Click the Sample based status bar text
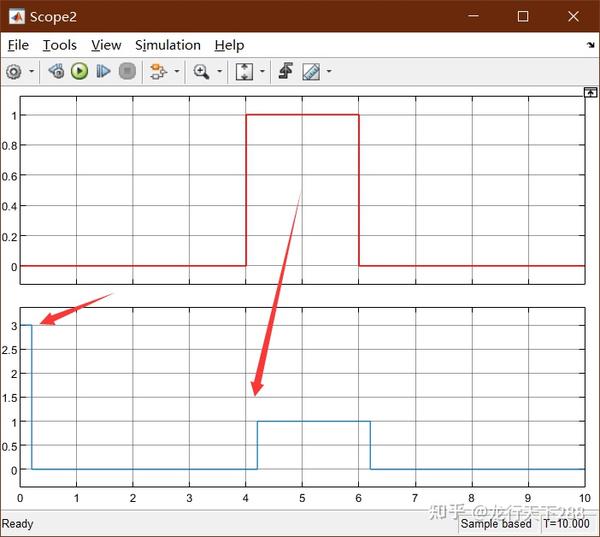The width and height of the screenshot is (600, 537). coord(496,524)
